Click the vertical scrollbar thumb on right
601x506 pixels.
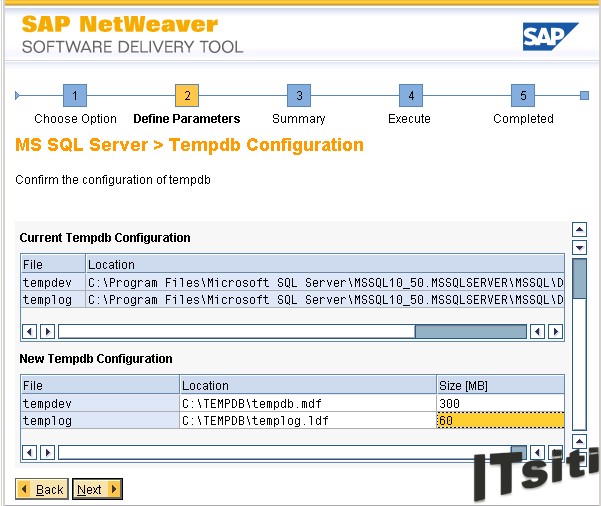[x=579, y=279]
